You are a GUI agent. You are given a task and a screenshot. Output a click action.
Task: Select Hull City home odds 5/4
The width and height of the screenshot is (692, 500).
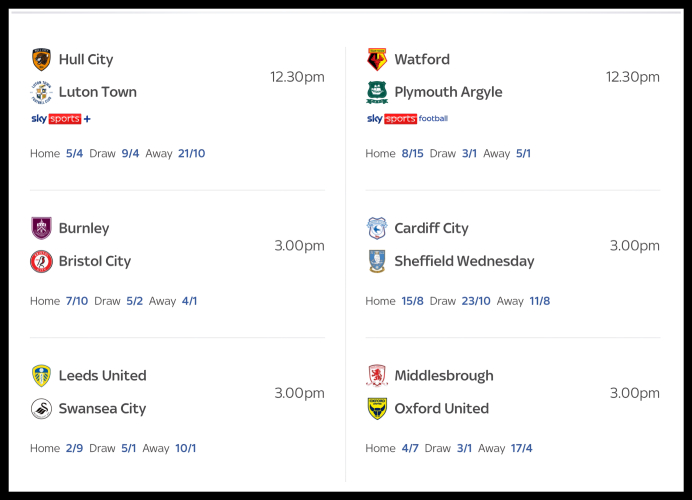75,154
